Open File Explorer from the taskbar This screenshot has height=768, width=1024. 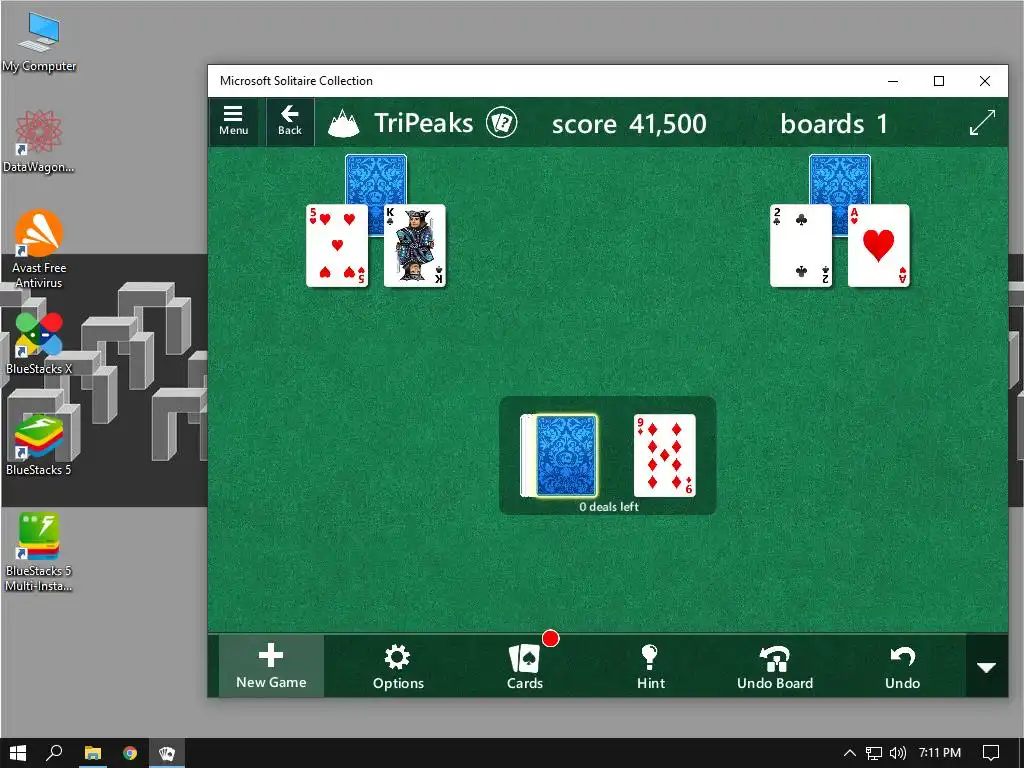[x=93, y=753]
